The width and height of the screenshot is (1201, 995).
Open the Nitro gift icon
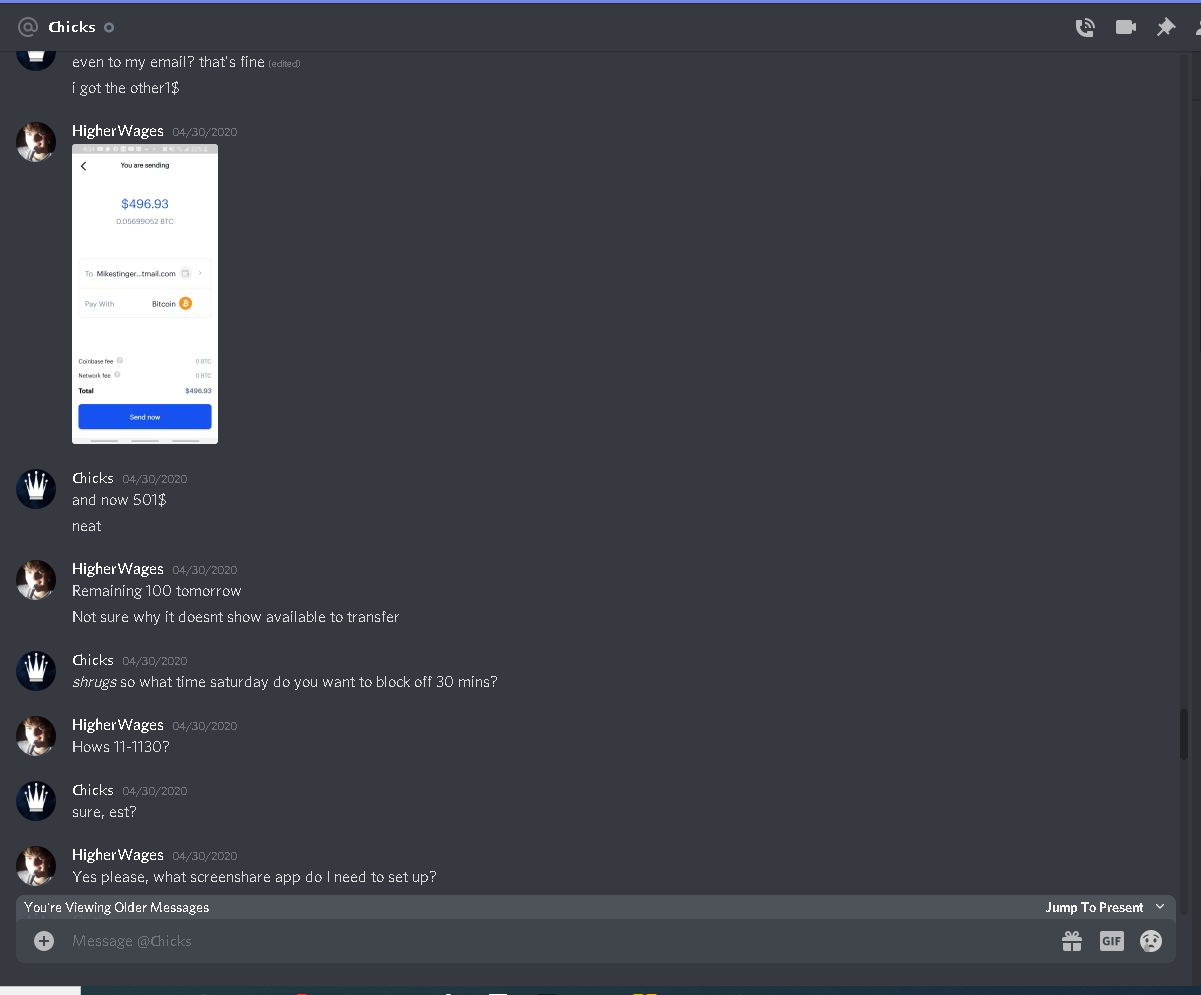[x=1072, y=941]
